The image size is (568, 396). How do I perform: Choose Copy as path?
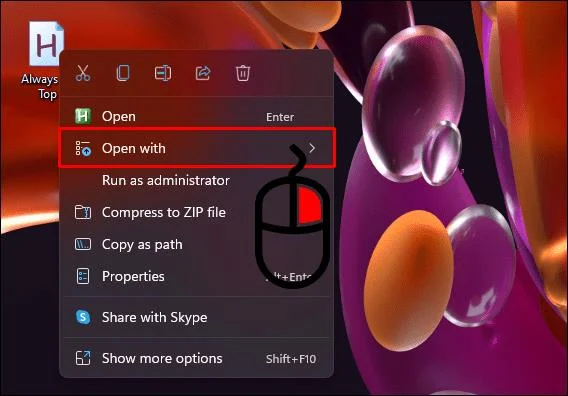(x=196, y=244)
